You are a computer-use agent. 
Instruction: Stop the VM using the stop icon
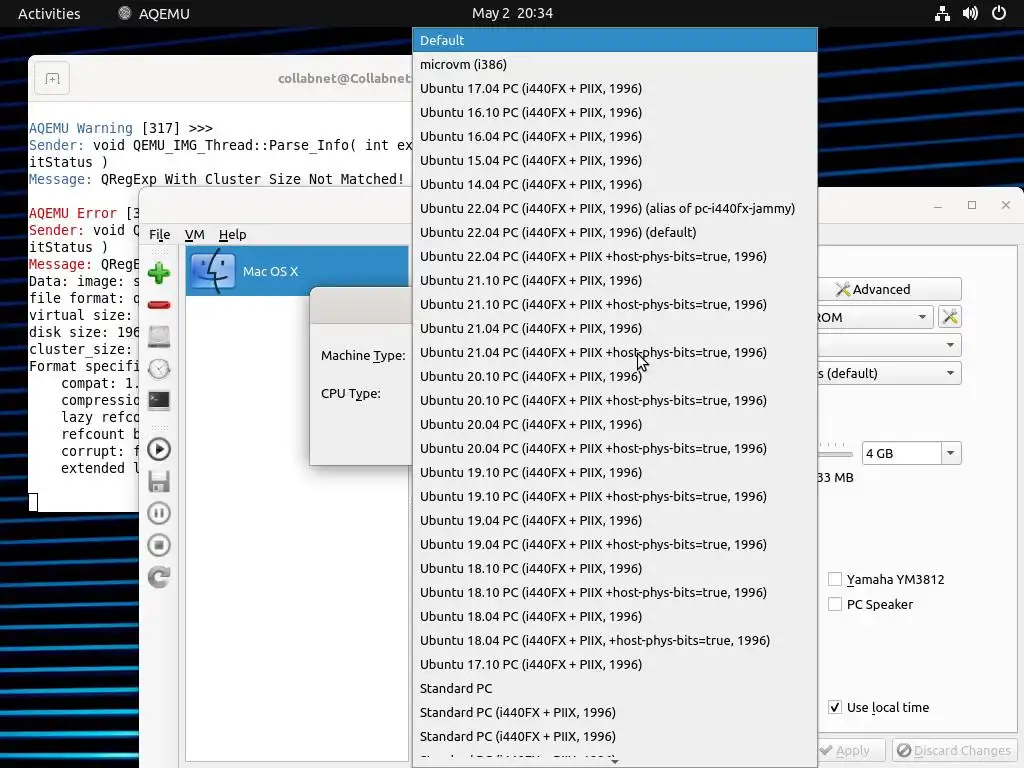pyautogui.click(x=159, y=545)
